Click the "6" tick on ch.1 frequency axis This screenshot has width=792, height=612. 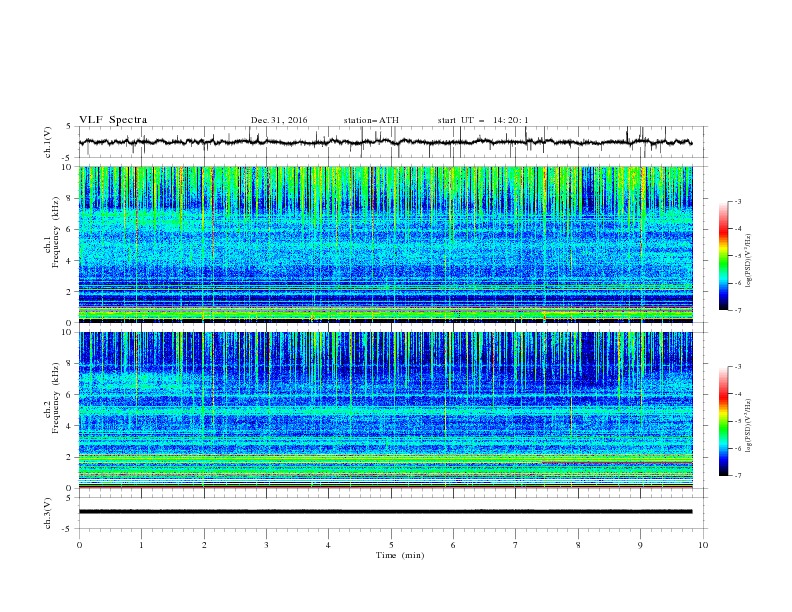coord(70,229)
